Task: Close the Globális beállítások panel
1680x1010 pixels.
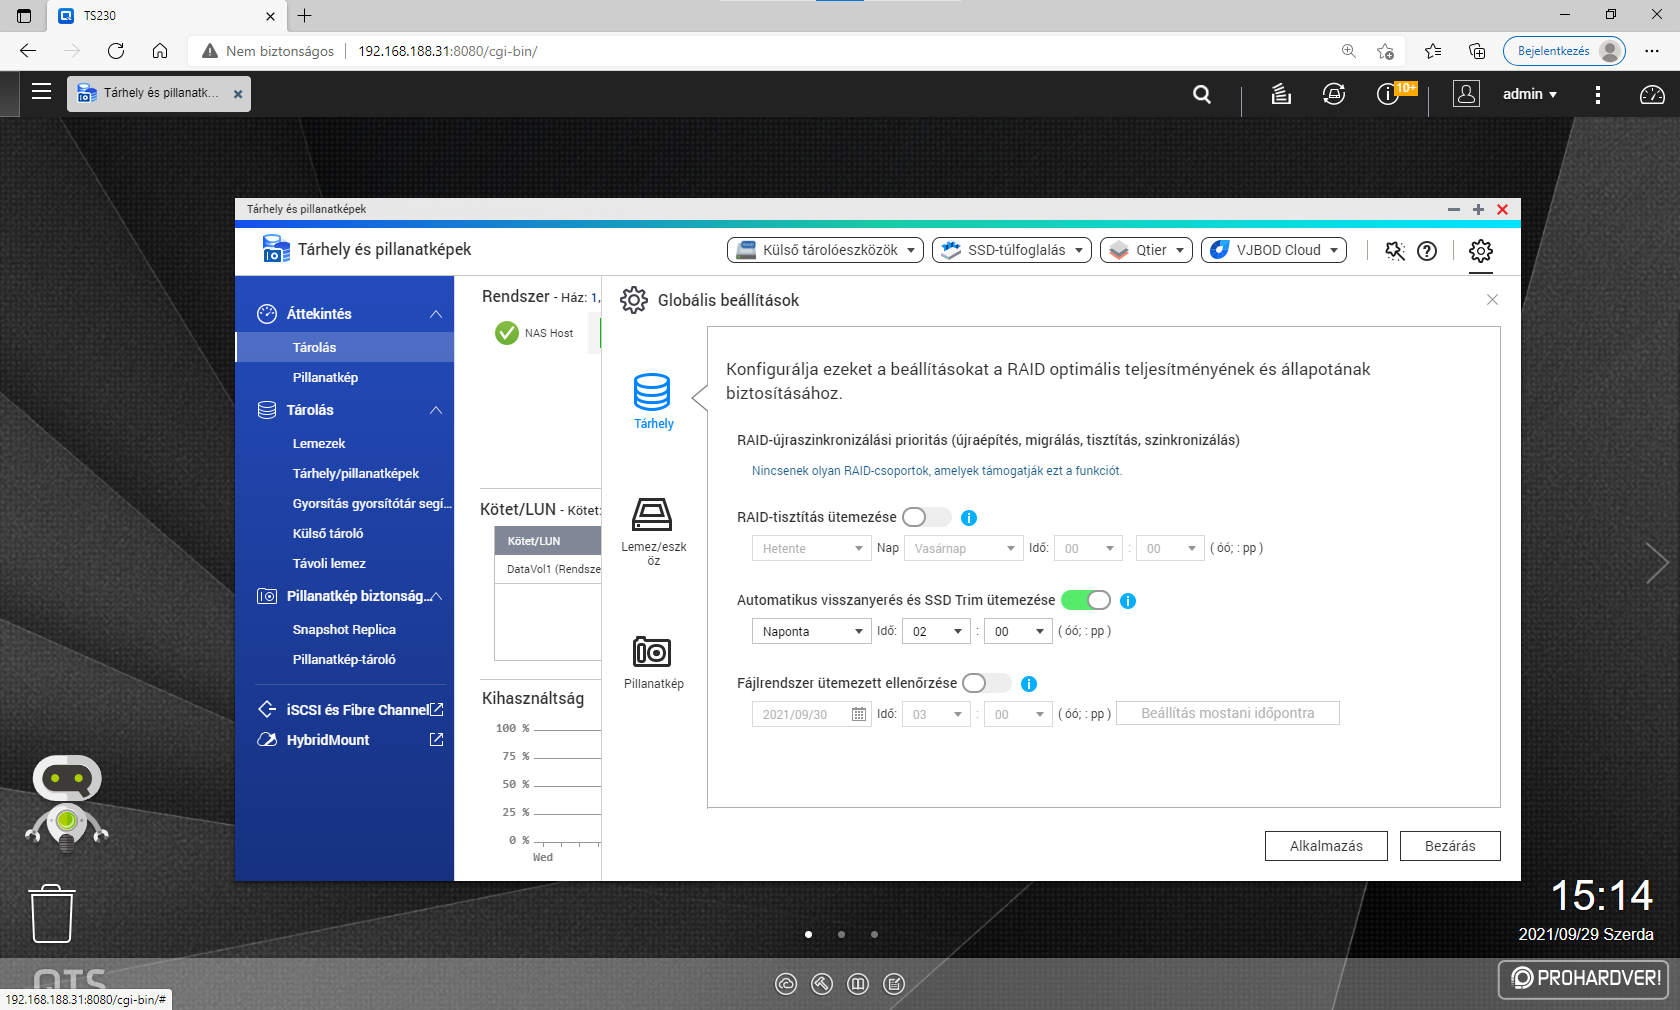Action: point(1492,300)
